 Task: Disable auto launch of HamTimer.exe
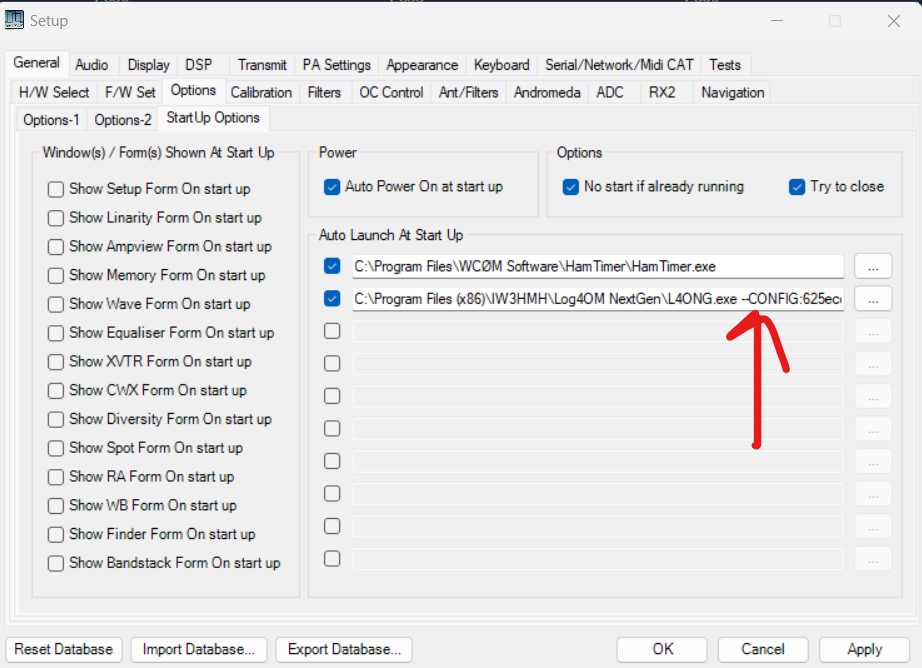click(x=333, y=267)
